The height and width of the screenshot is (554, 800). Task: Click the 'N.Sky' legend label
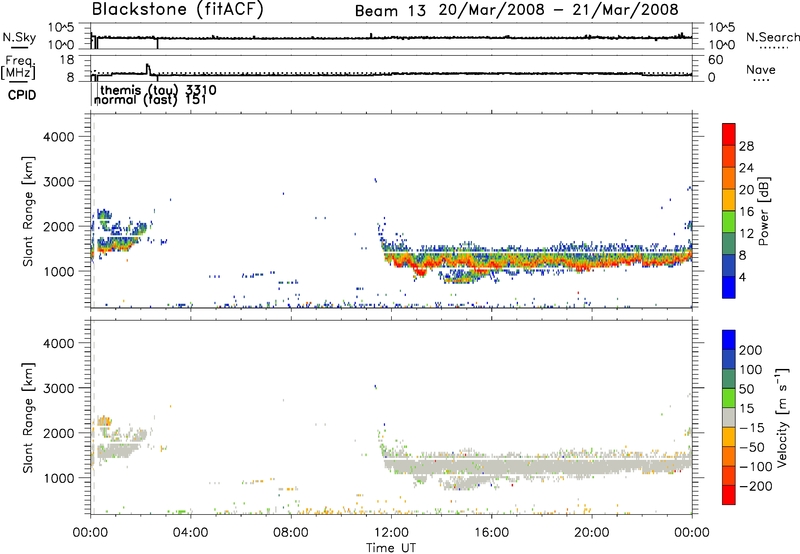[x=19, y=37]
